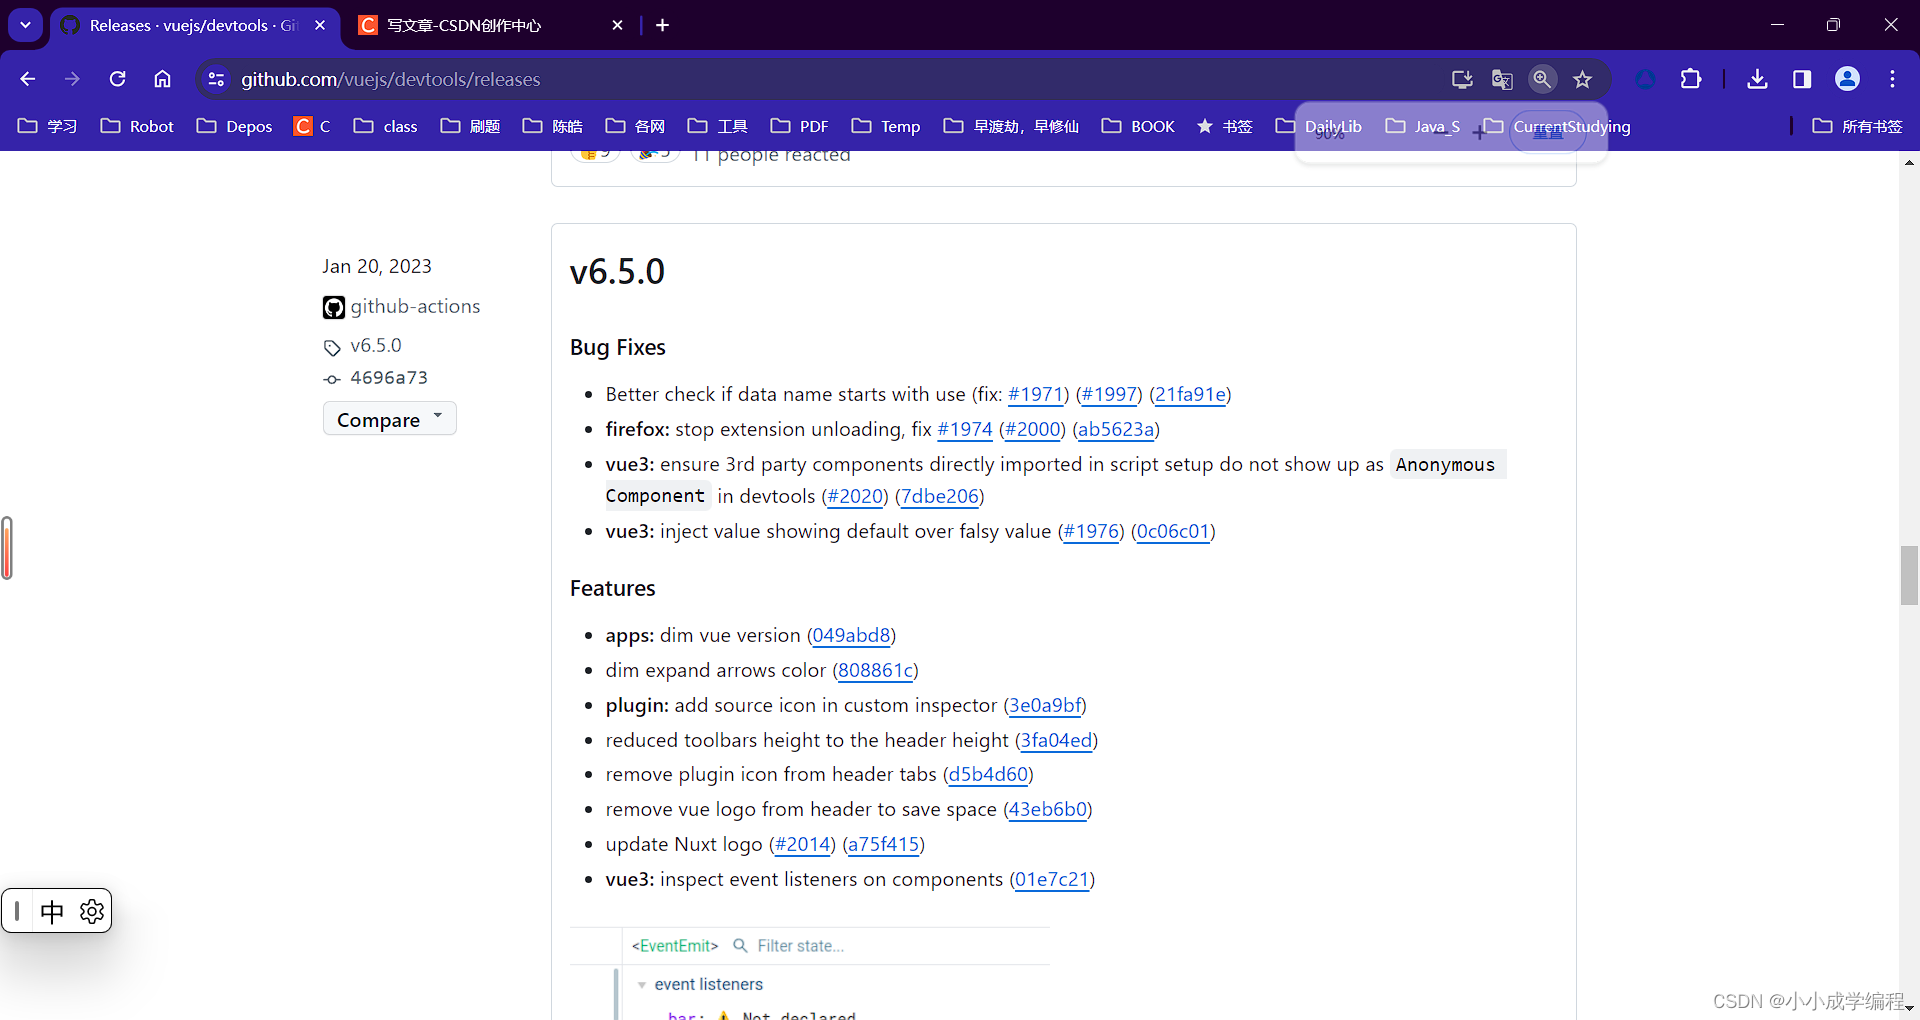Switch IME input to English
Viewport: 1920px width, 1020px height.
click(52, 911)
